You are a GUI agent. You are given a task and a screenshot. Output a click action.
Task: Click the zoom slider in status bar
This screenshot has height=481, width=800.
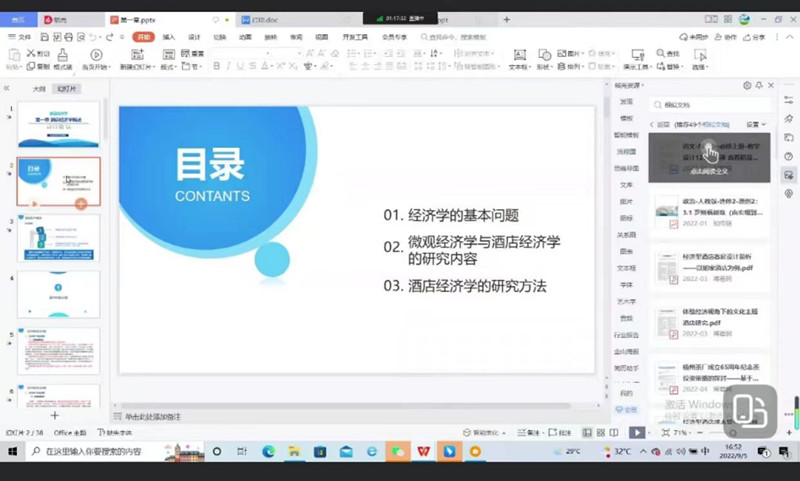[720, 432]
